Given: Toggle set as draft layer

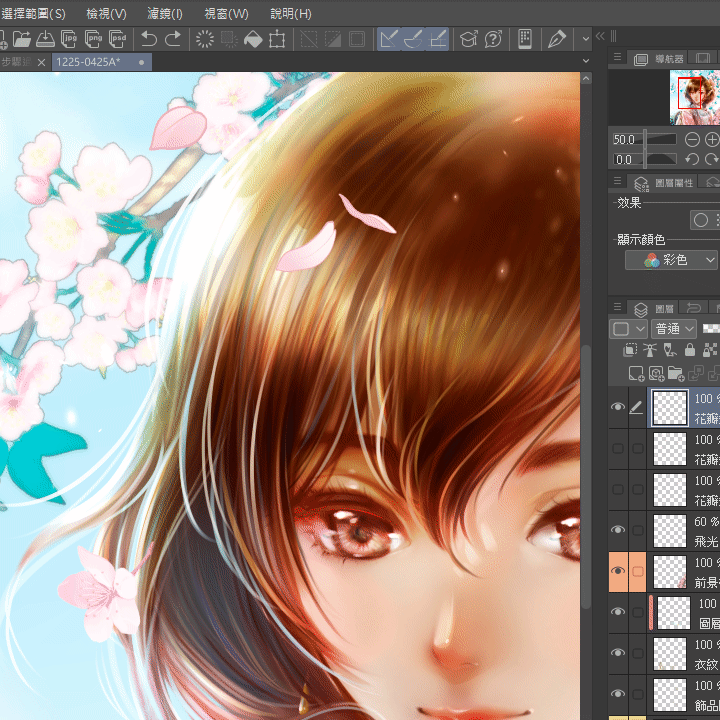Looking at the screenshot, I should [x=670, y=350].
